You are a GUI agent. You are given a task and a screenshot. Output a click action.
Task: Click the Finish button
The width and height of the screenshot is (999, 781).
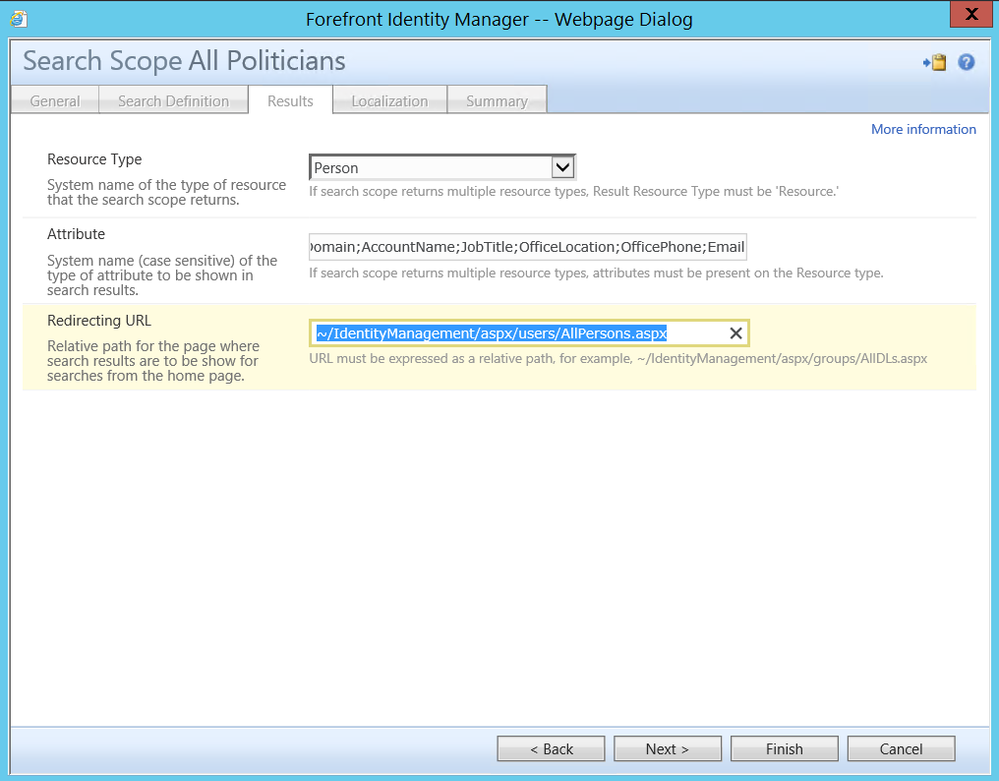click(x=784, y=749)
